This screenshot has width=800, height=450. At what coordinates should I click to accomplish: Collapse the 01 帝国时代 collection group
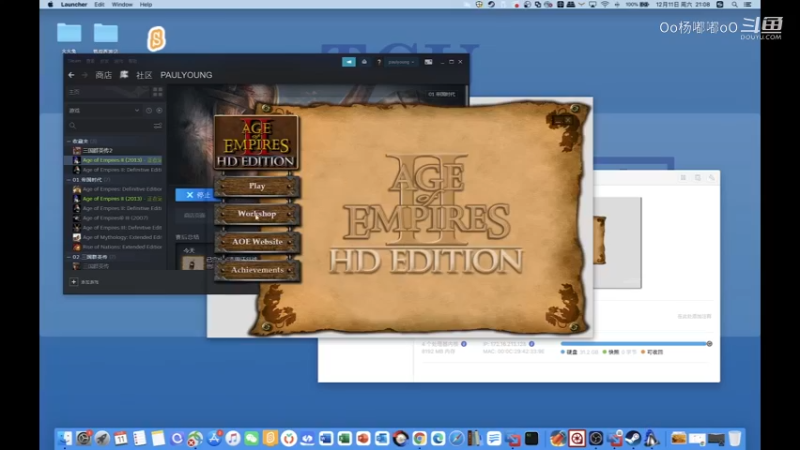click(69, 180)
